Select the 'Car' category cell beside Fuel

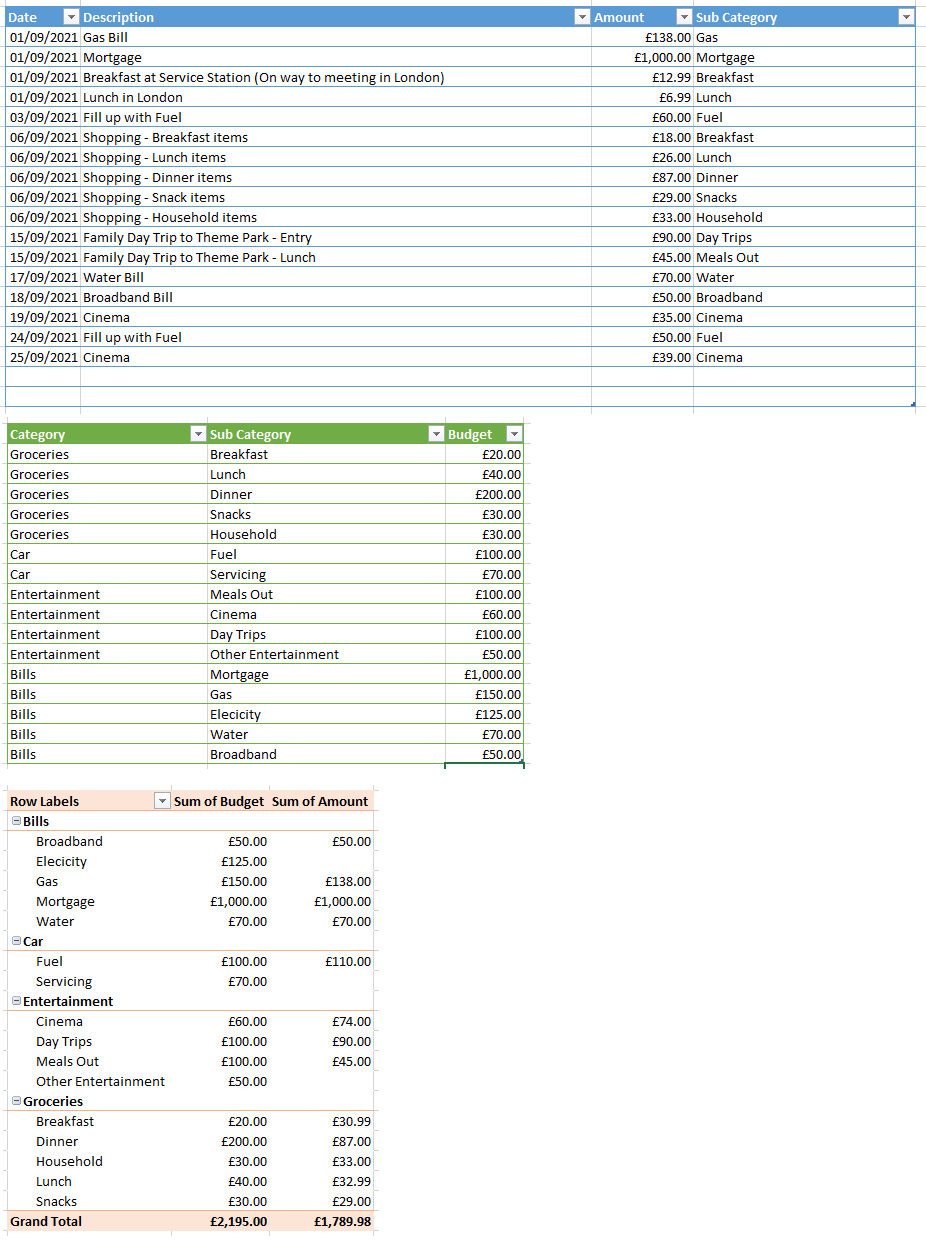click(x=106, y=554)
